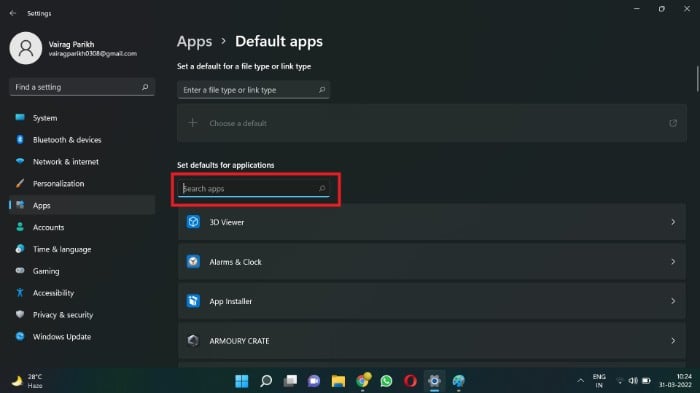
Task: Click the ARMOURY CRATE label text
Action: coord(239,341)
